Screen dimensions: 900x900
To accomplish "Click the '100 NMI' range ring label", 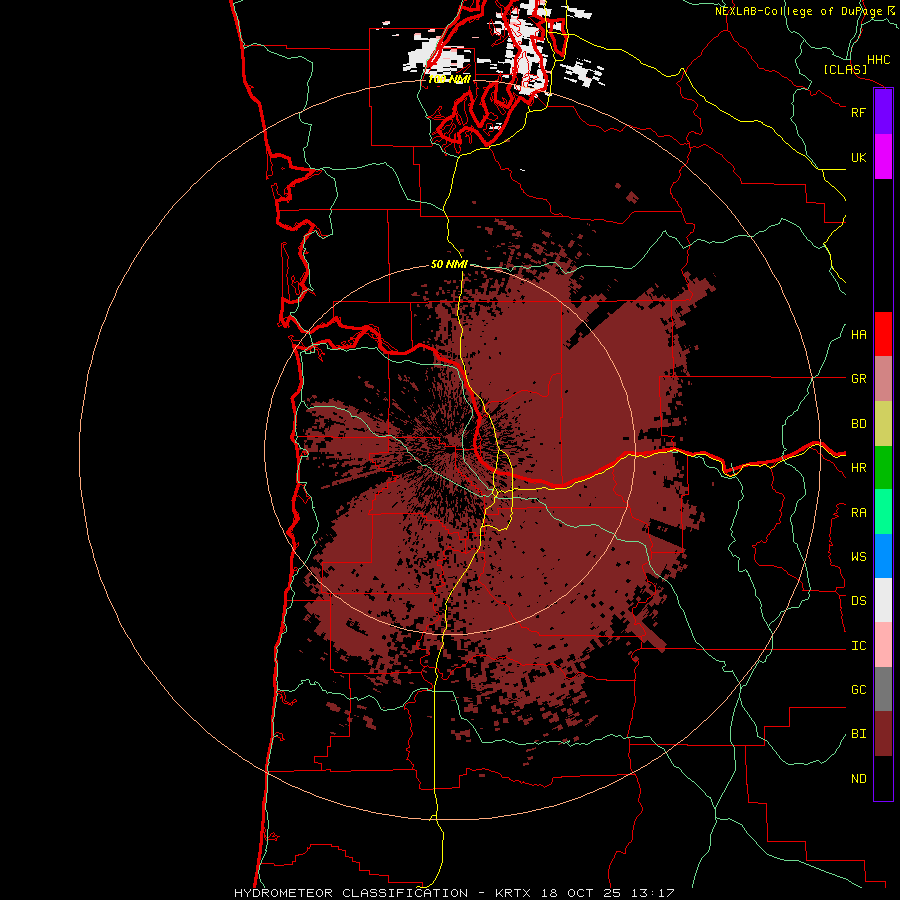I will (449, 79).
